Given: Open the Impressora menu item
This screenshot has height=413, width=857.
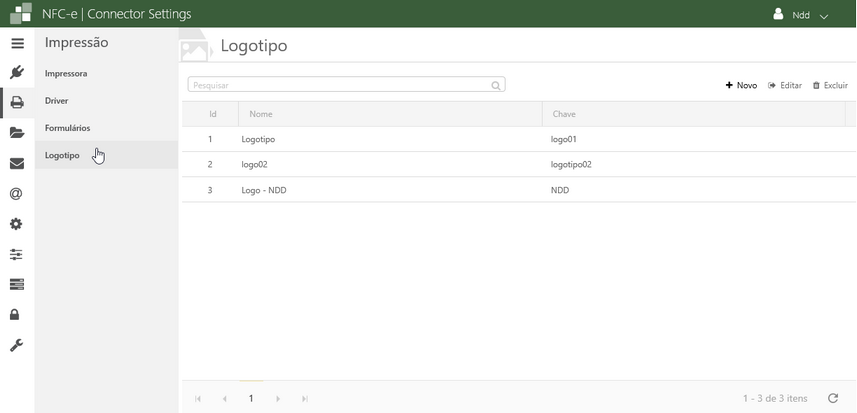Looking at the screenshot, I should pos(66,74).
